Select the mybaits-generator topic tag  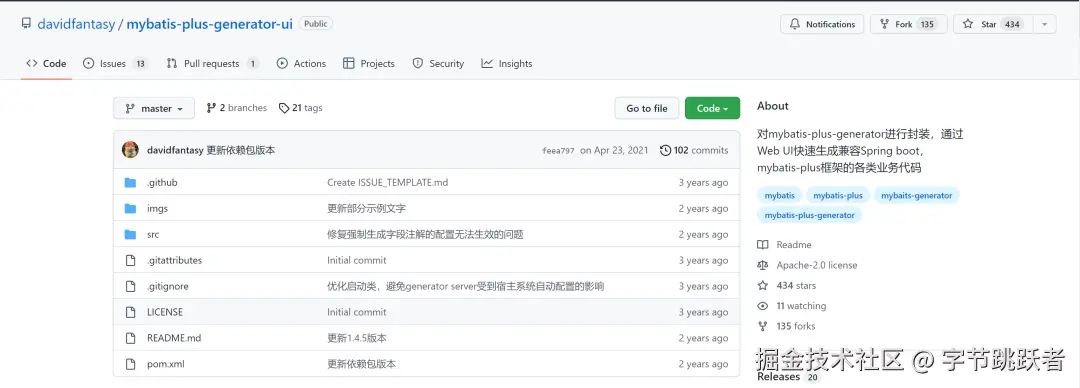point(916,195)
